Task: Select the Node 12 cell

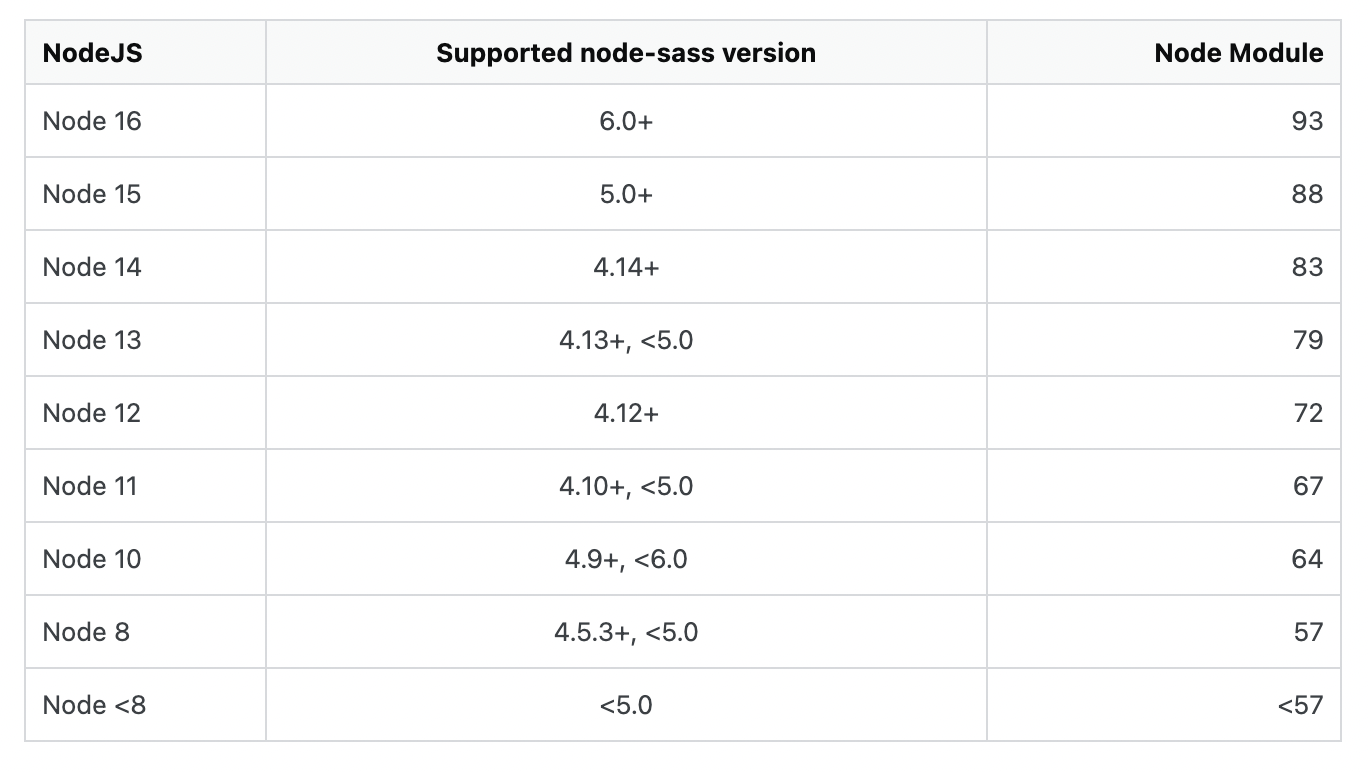Action: pyautogui.click(x=145, y=413)
